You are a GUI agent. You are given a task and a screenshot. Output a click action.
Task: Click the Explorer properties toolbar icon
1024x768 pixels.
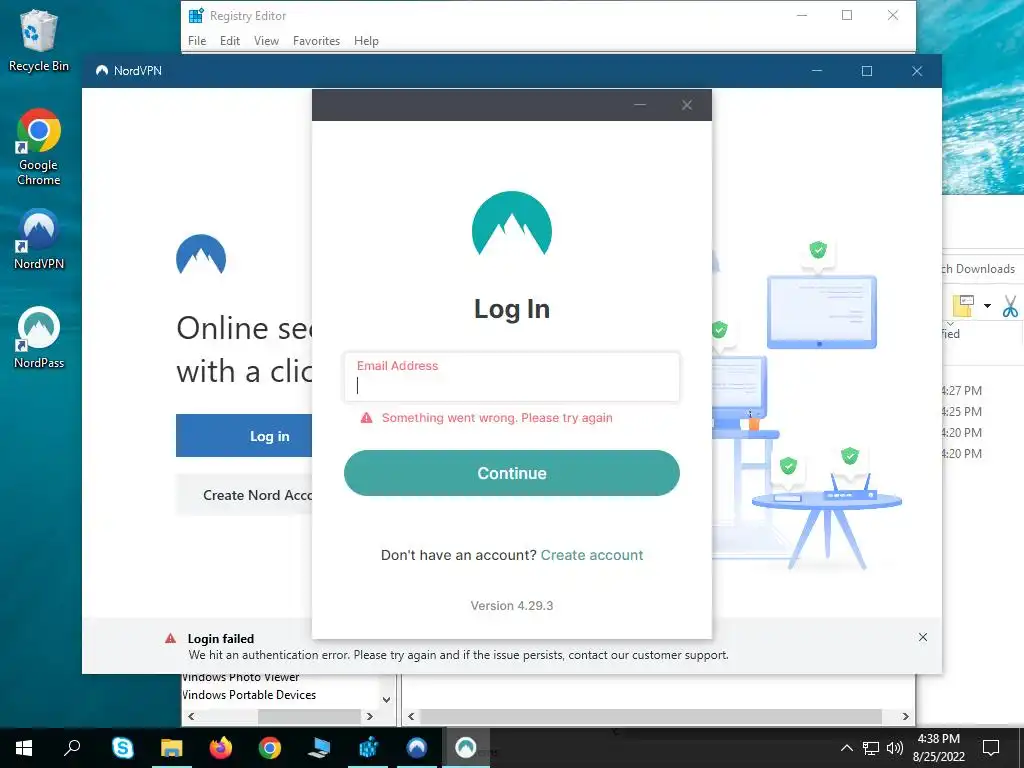point(963,306)
